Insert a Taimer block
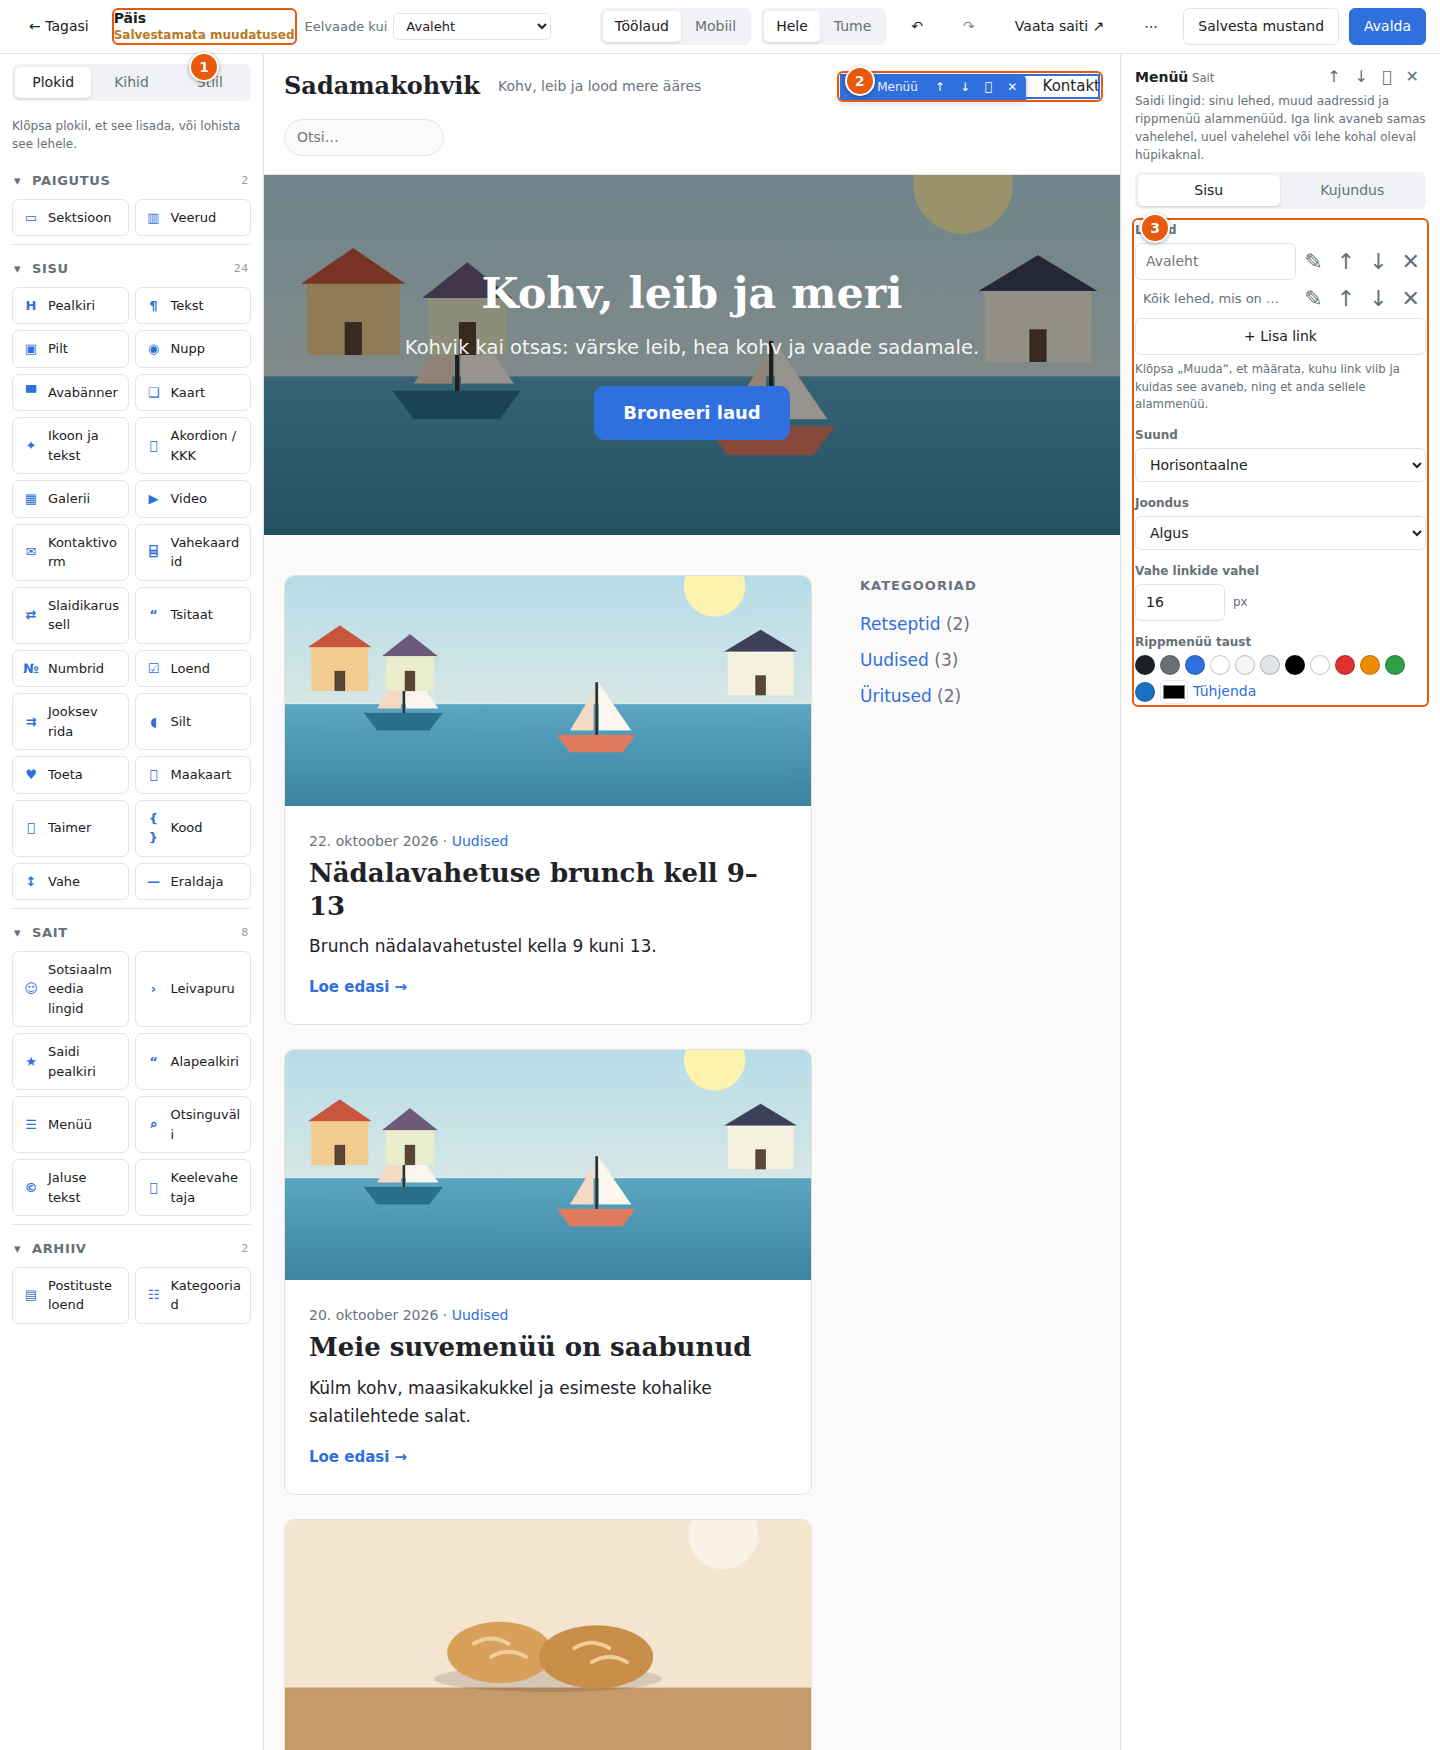 coord(70,828)
